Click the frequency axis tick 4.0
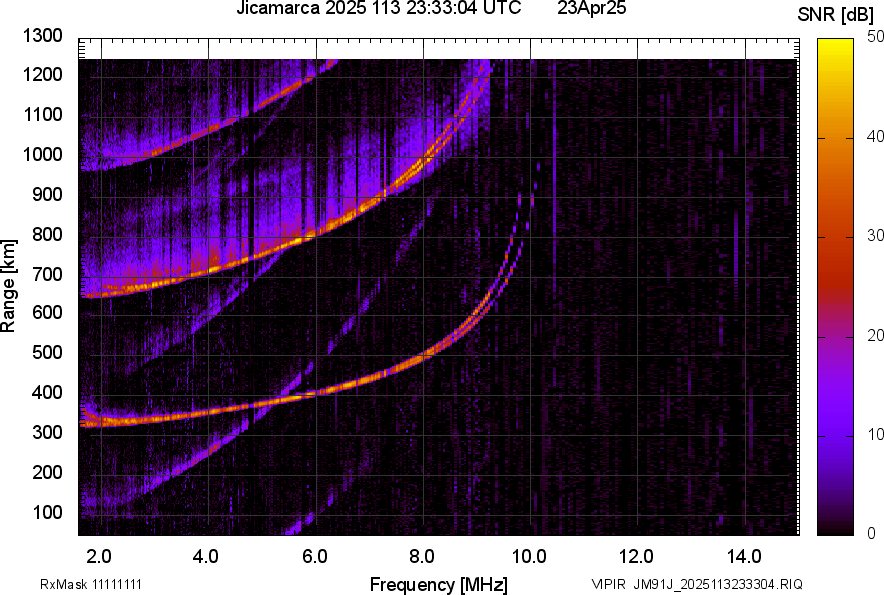The image size is (884, 595). click(x=206, y=556)
